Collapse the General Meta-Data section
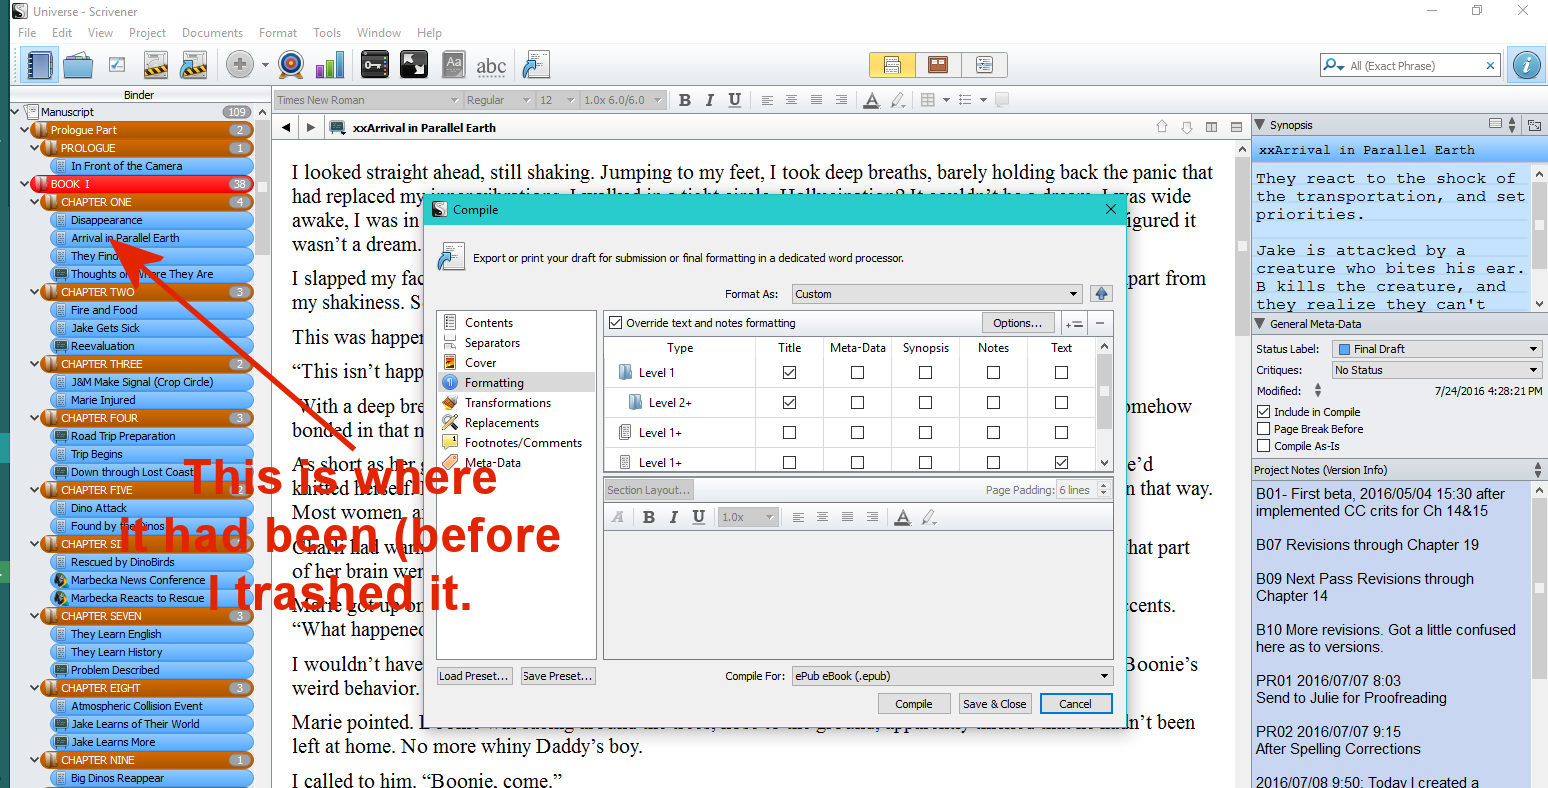The width and height of the screenshot is (1548, 788). pos(1259,324)
